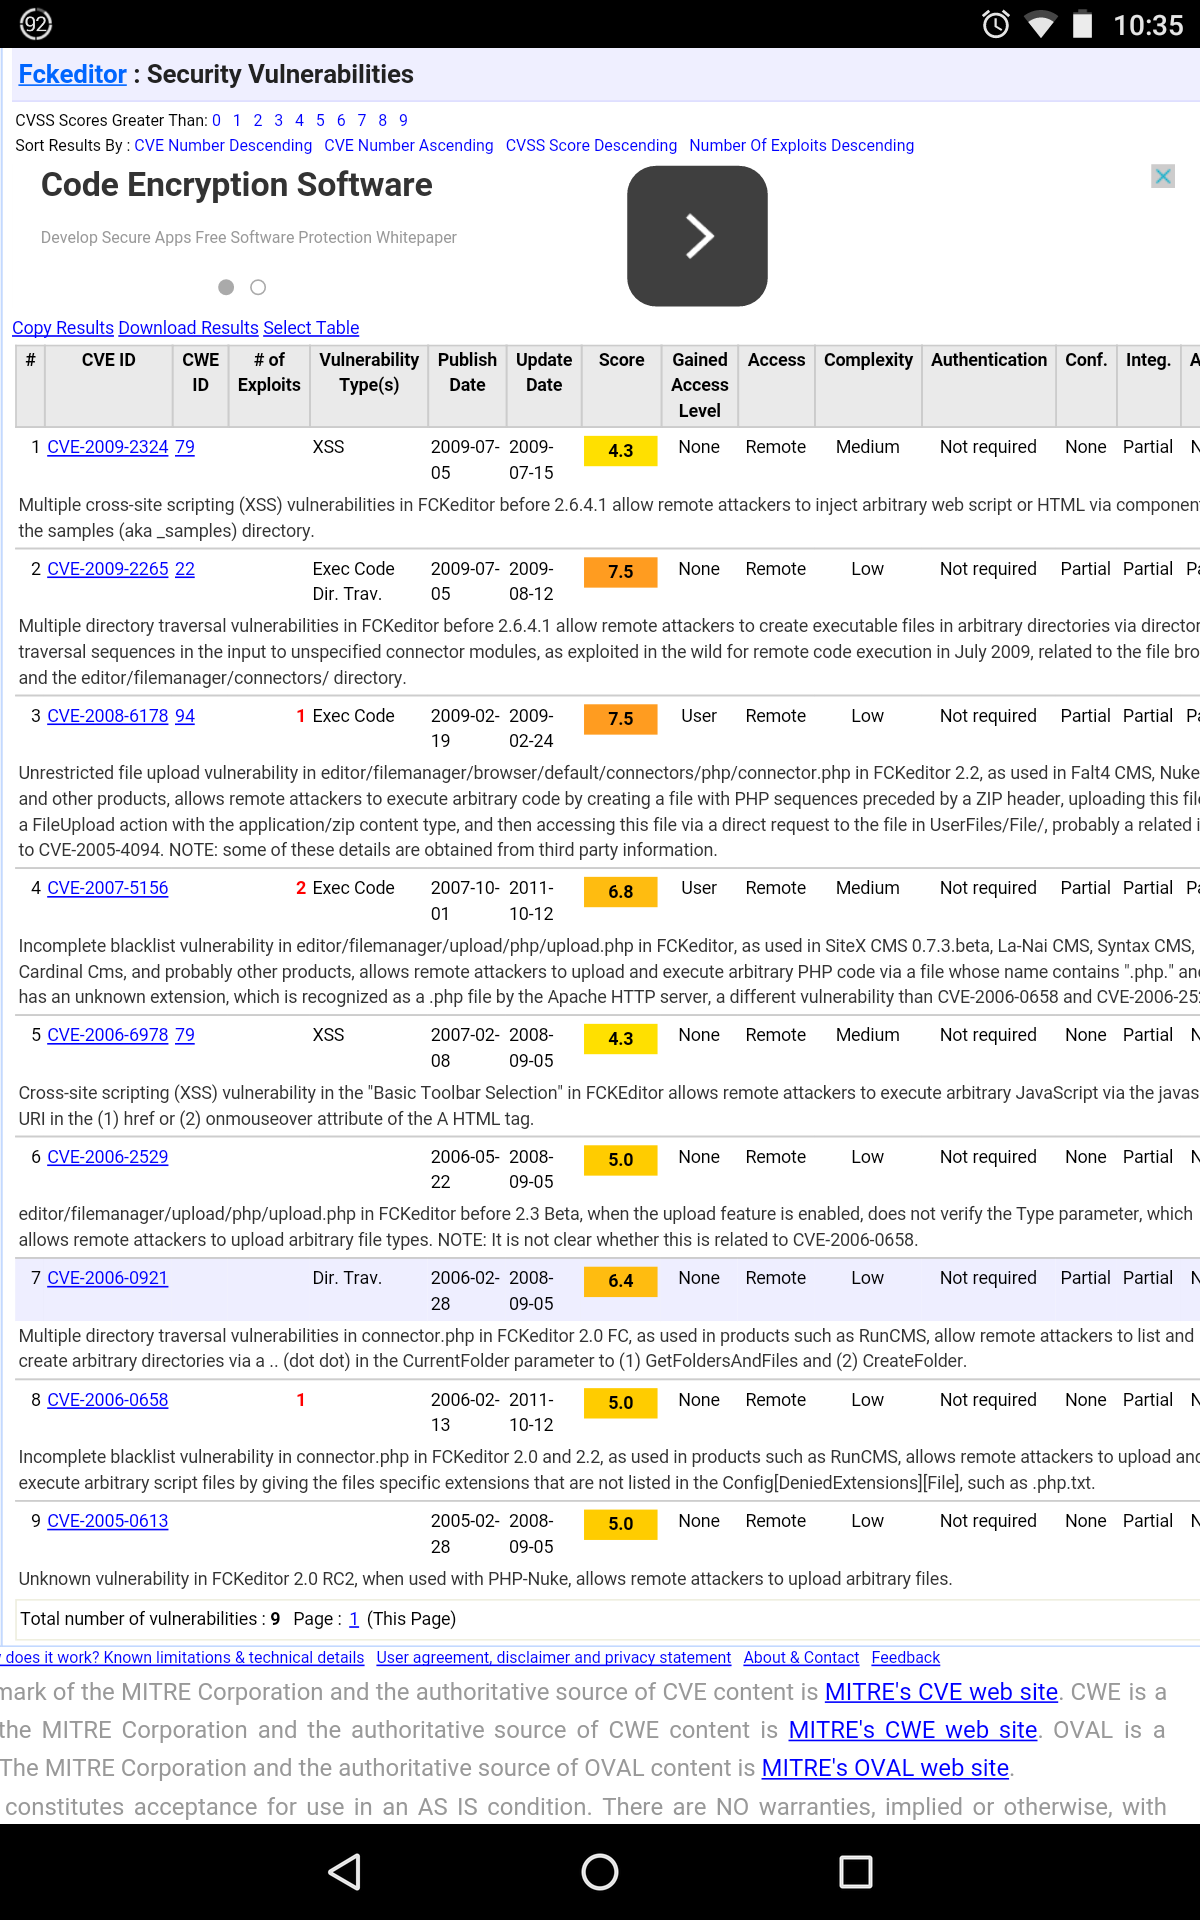This screenshot has height=1920, width=1200.
Task: Open the Fckeditor title link
Action: [73, 74]
